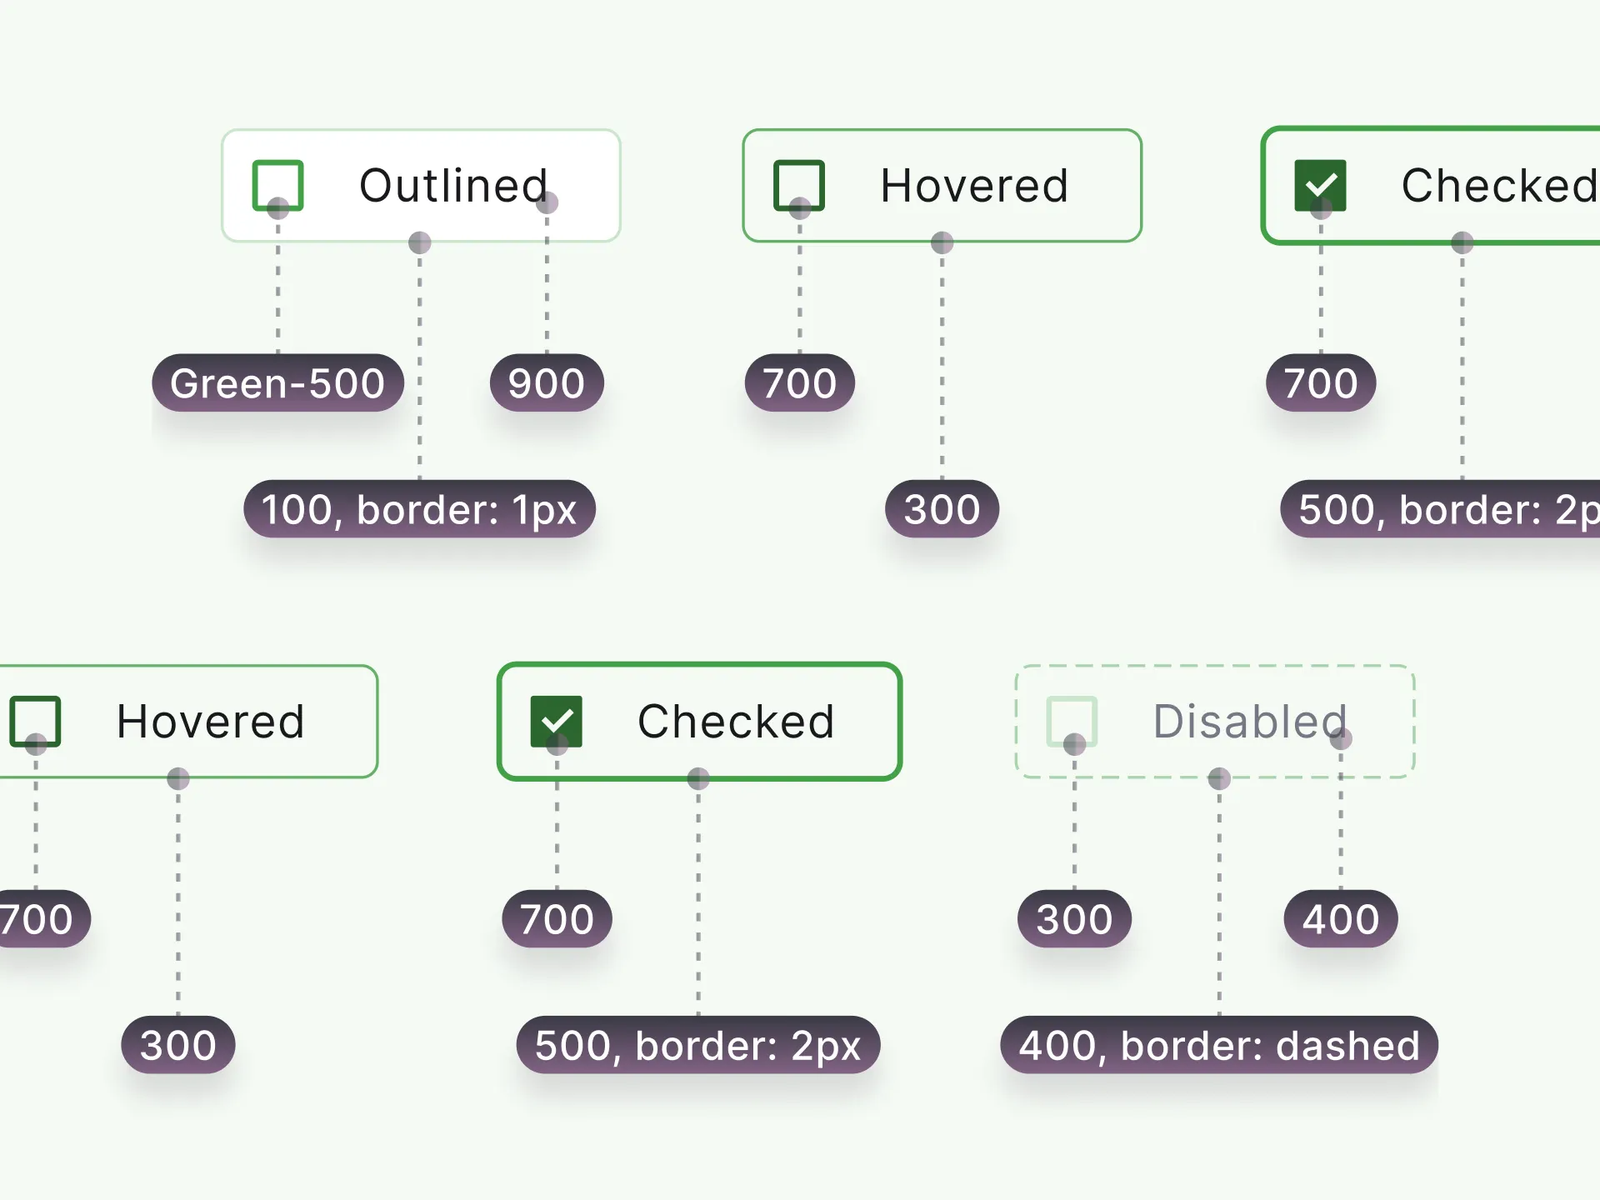1600x1200 pixels.
Task: Click the Disabled label text
Action: [1249, 722]
